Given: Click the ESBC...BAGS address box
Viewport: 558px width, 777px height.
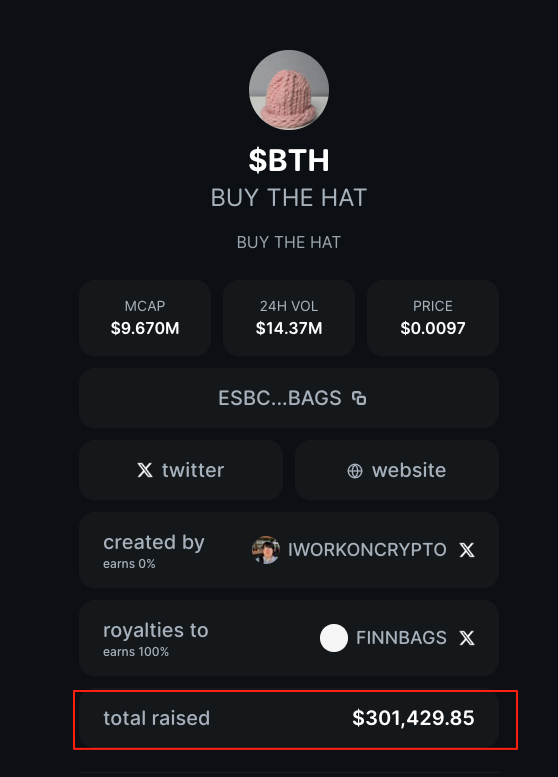Looking at the screenshot, I should pyautogui.click(x=289, y=398).
